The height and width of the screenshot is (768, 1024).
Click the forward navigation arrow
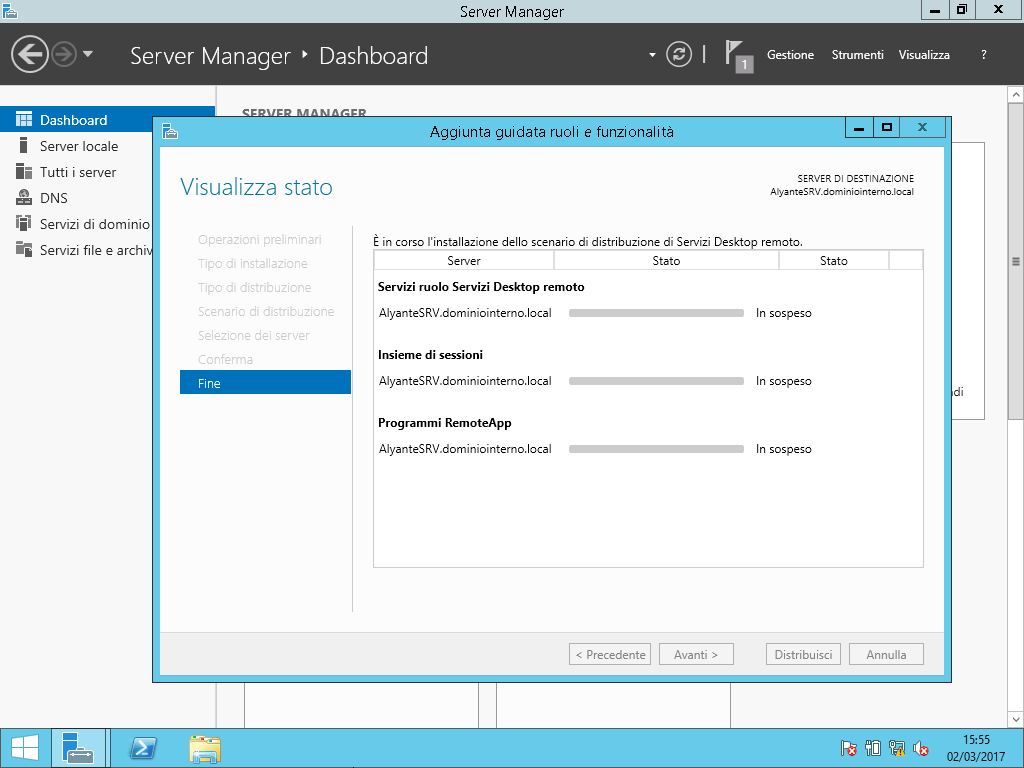pyautogui.click(x=64, y=54)
